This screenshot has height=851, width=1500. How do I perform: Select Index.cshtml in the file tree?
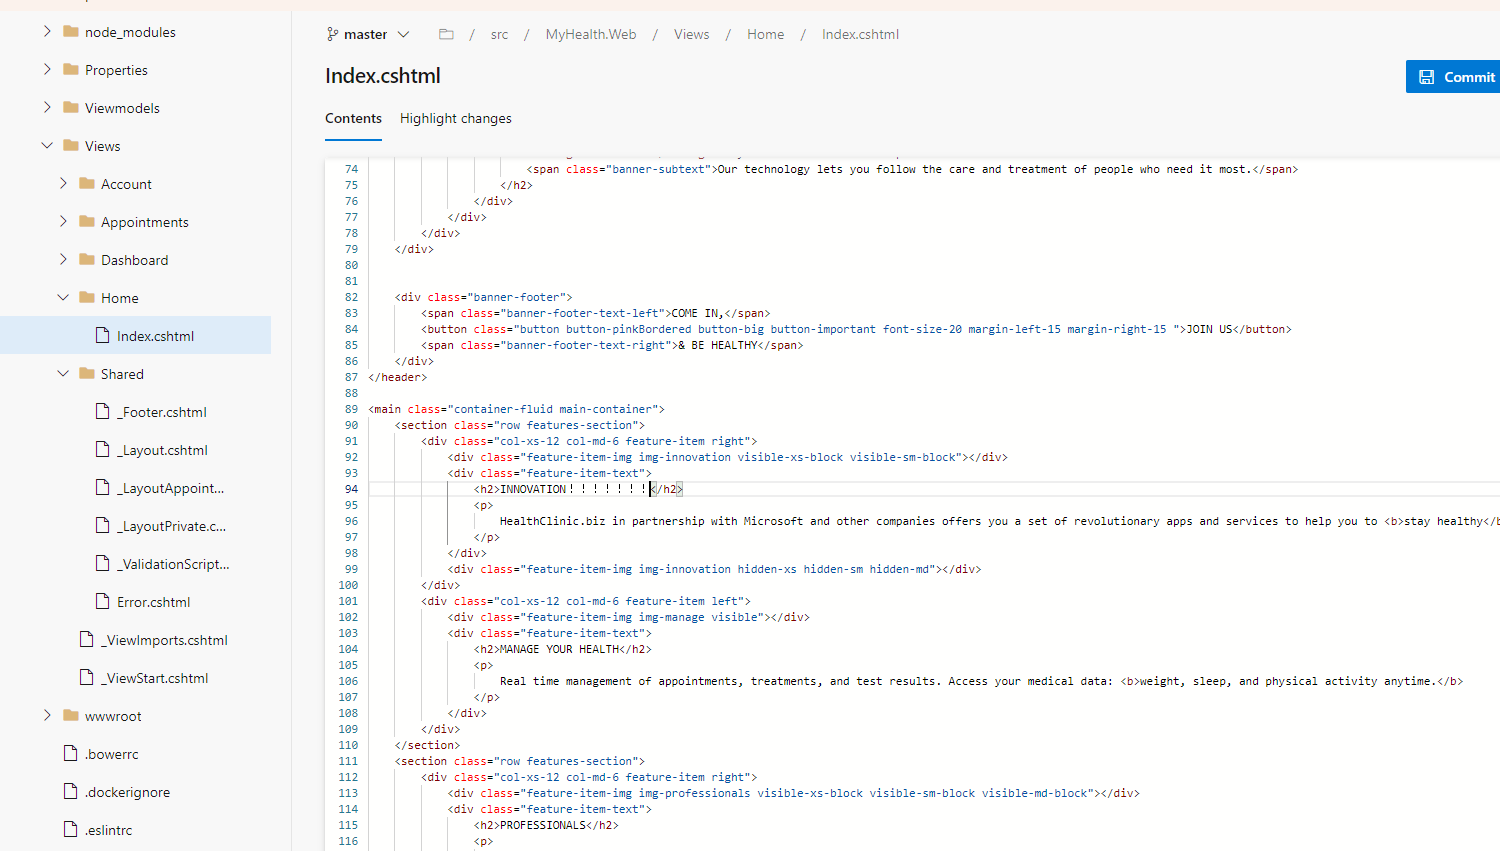pyautogui.click(x=135, y=336)
